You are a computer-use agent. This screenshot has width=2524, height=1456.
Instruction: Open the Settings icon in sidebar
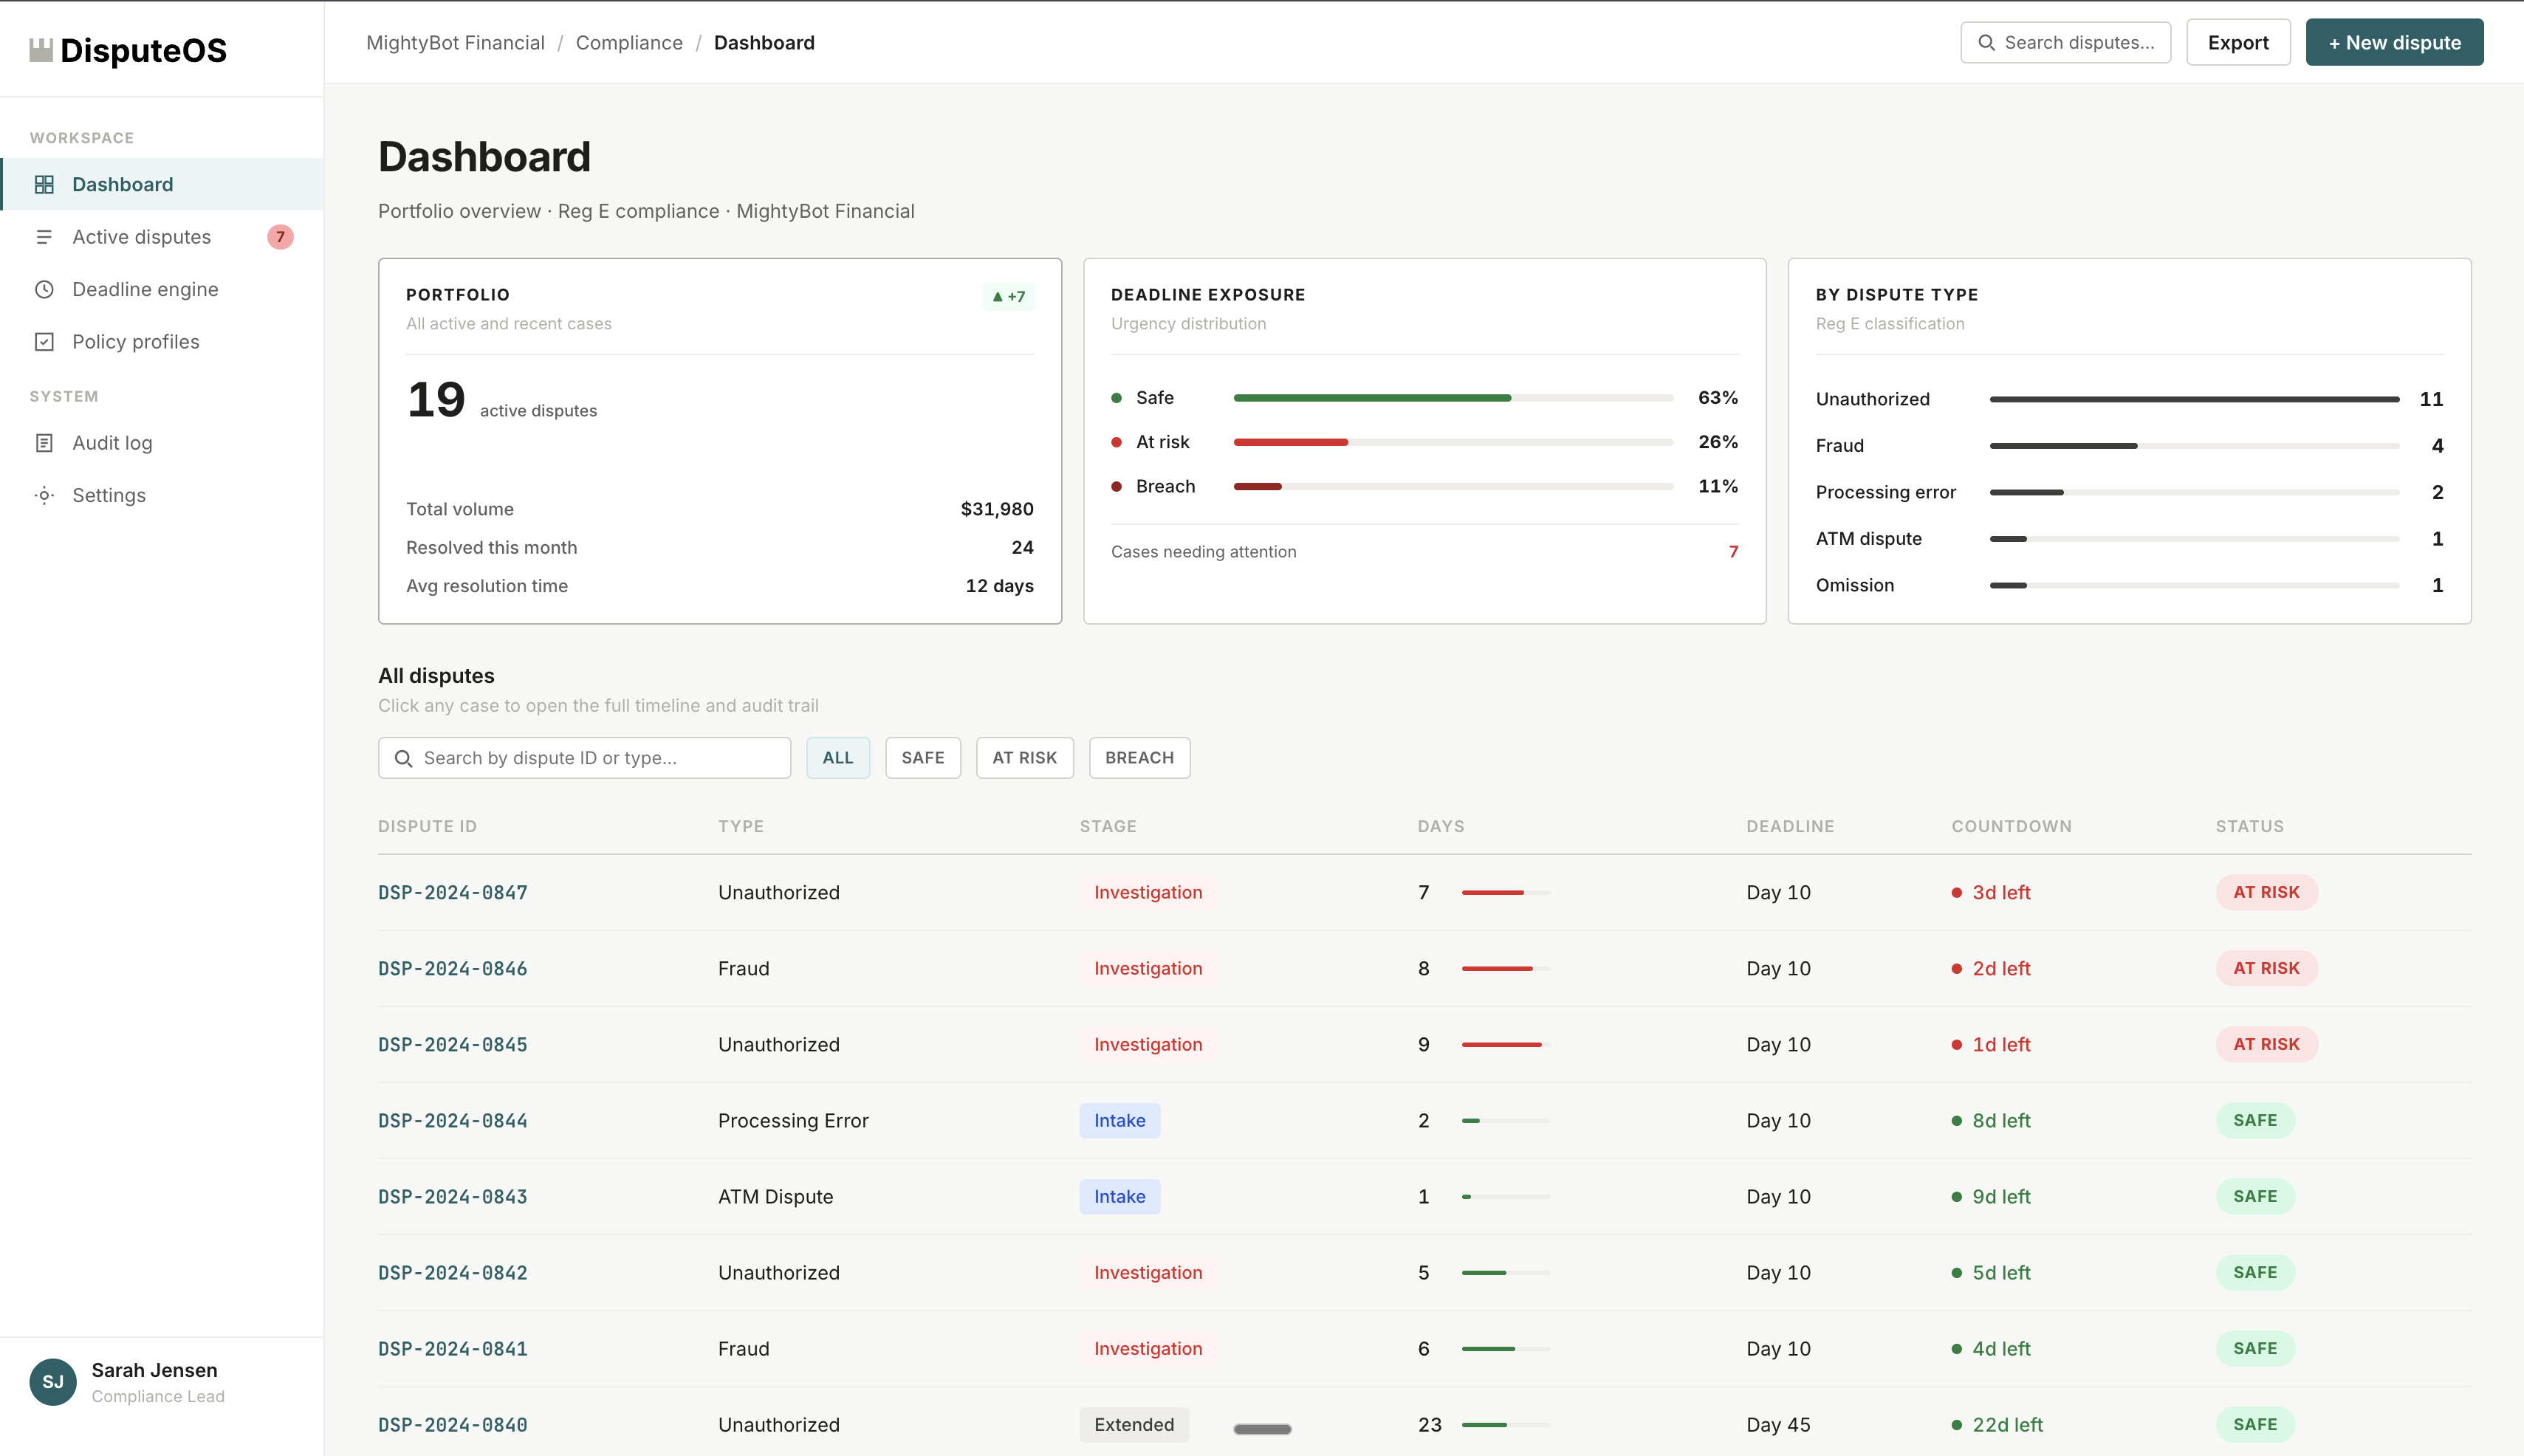(x=44, y=494)
